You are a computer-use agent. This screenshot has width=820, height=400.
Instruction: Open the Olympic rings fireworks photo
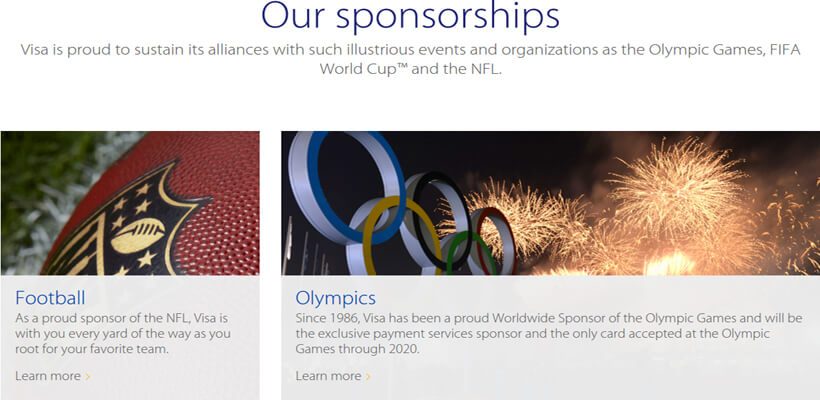tap(551, 203)
